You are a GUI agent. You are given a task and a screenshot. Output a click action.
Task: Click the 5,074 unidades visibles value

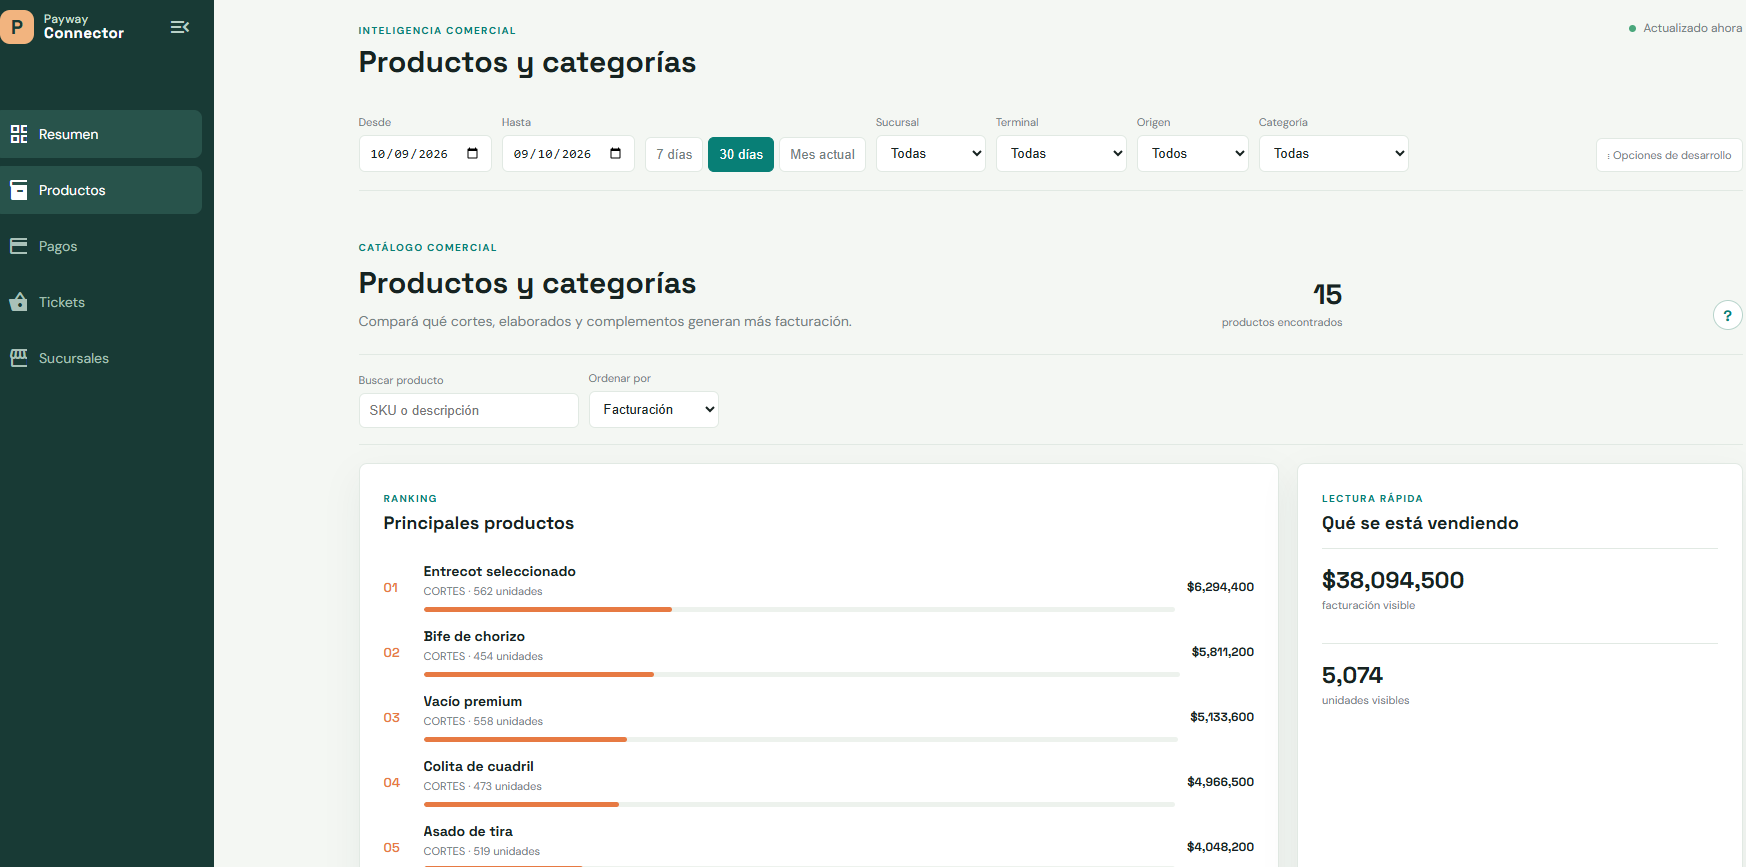1352,675
